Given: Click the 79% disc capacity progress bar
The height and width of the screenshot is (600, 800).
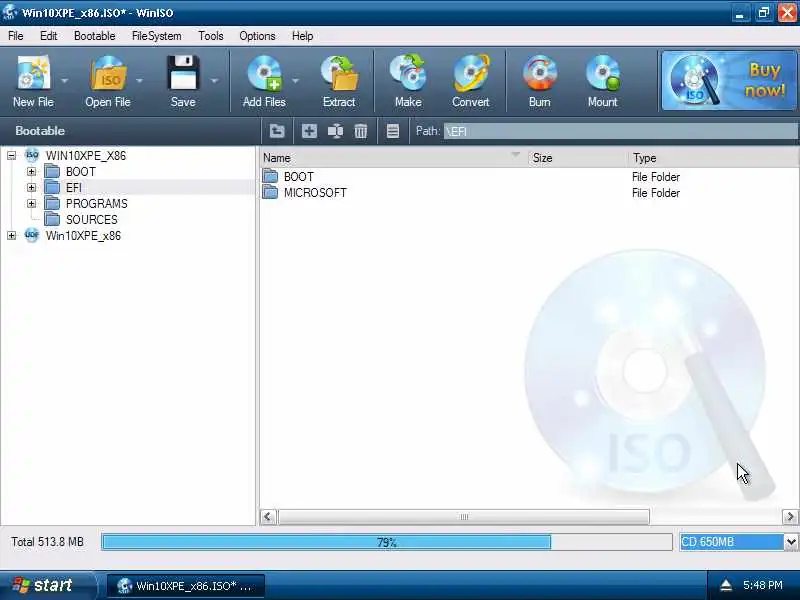Looking at the screenshot, I should pyautogui.click(x=387, y=542).
